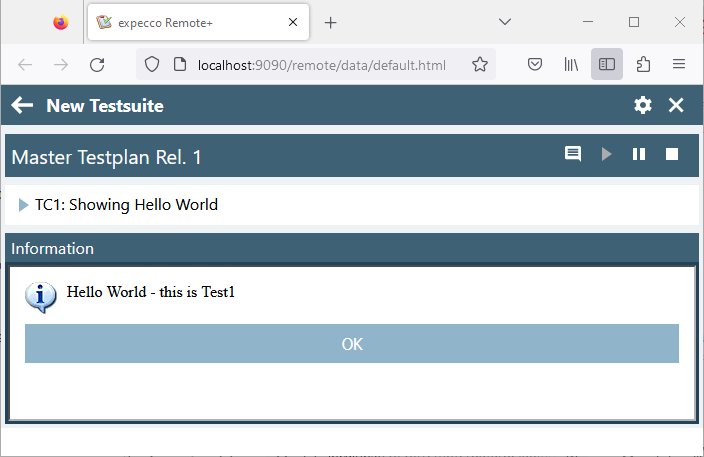Image resolution: width=704 pixels, height=457 pixels.
Task: Open the testplan comment/log icon
Action: point(573,154)
